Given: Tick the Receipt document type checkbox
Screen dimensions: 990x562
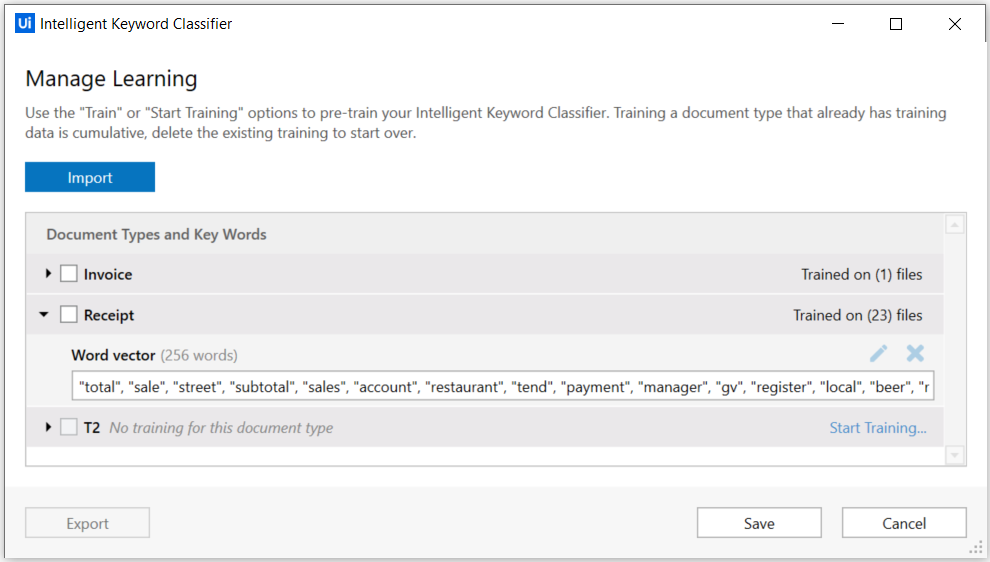Looking at the screenshot, I should (x=68, y=314).
